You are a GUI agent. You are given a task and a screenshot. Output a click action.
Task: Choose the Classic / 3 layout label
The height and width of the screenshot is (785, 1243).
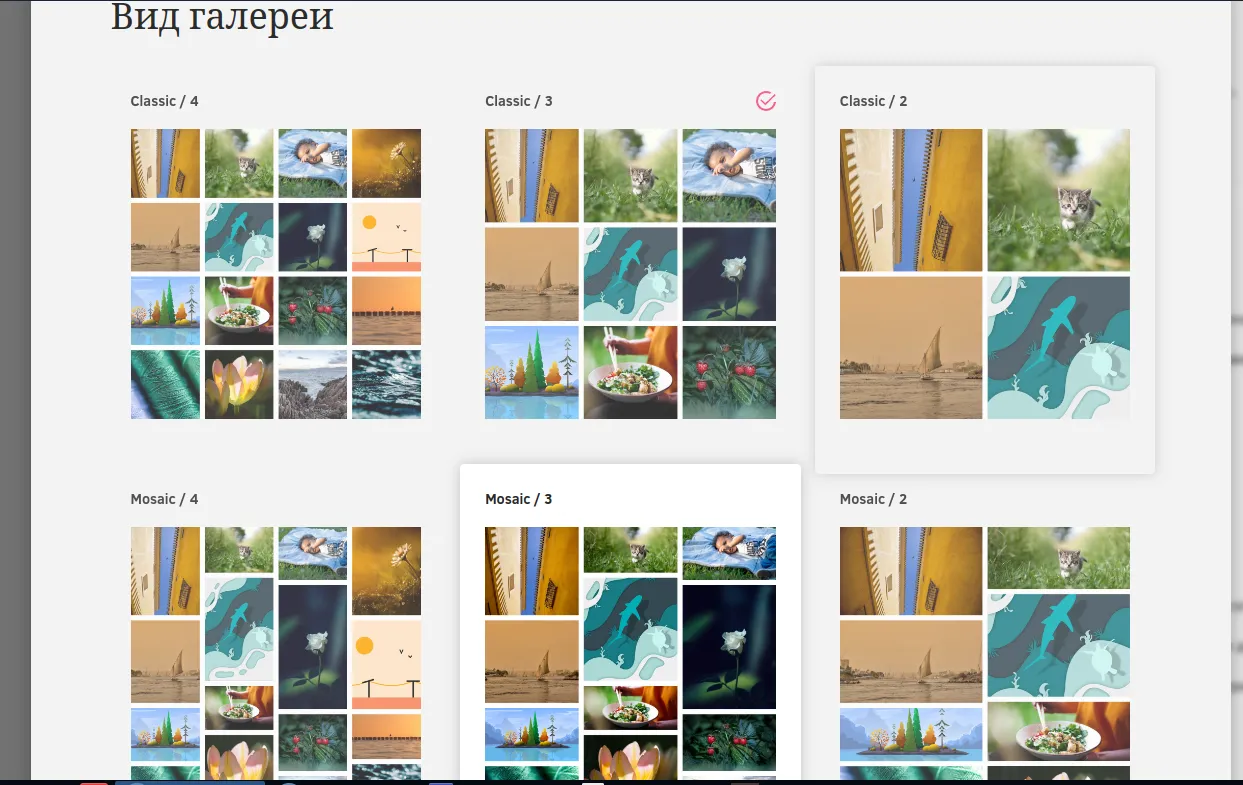click(x=519, y=101)
